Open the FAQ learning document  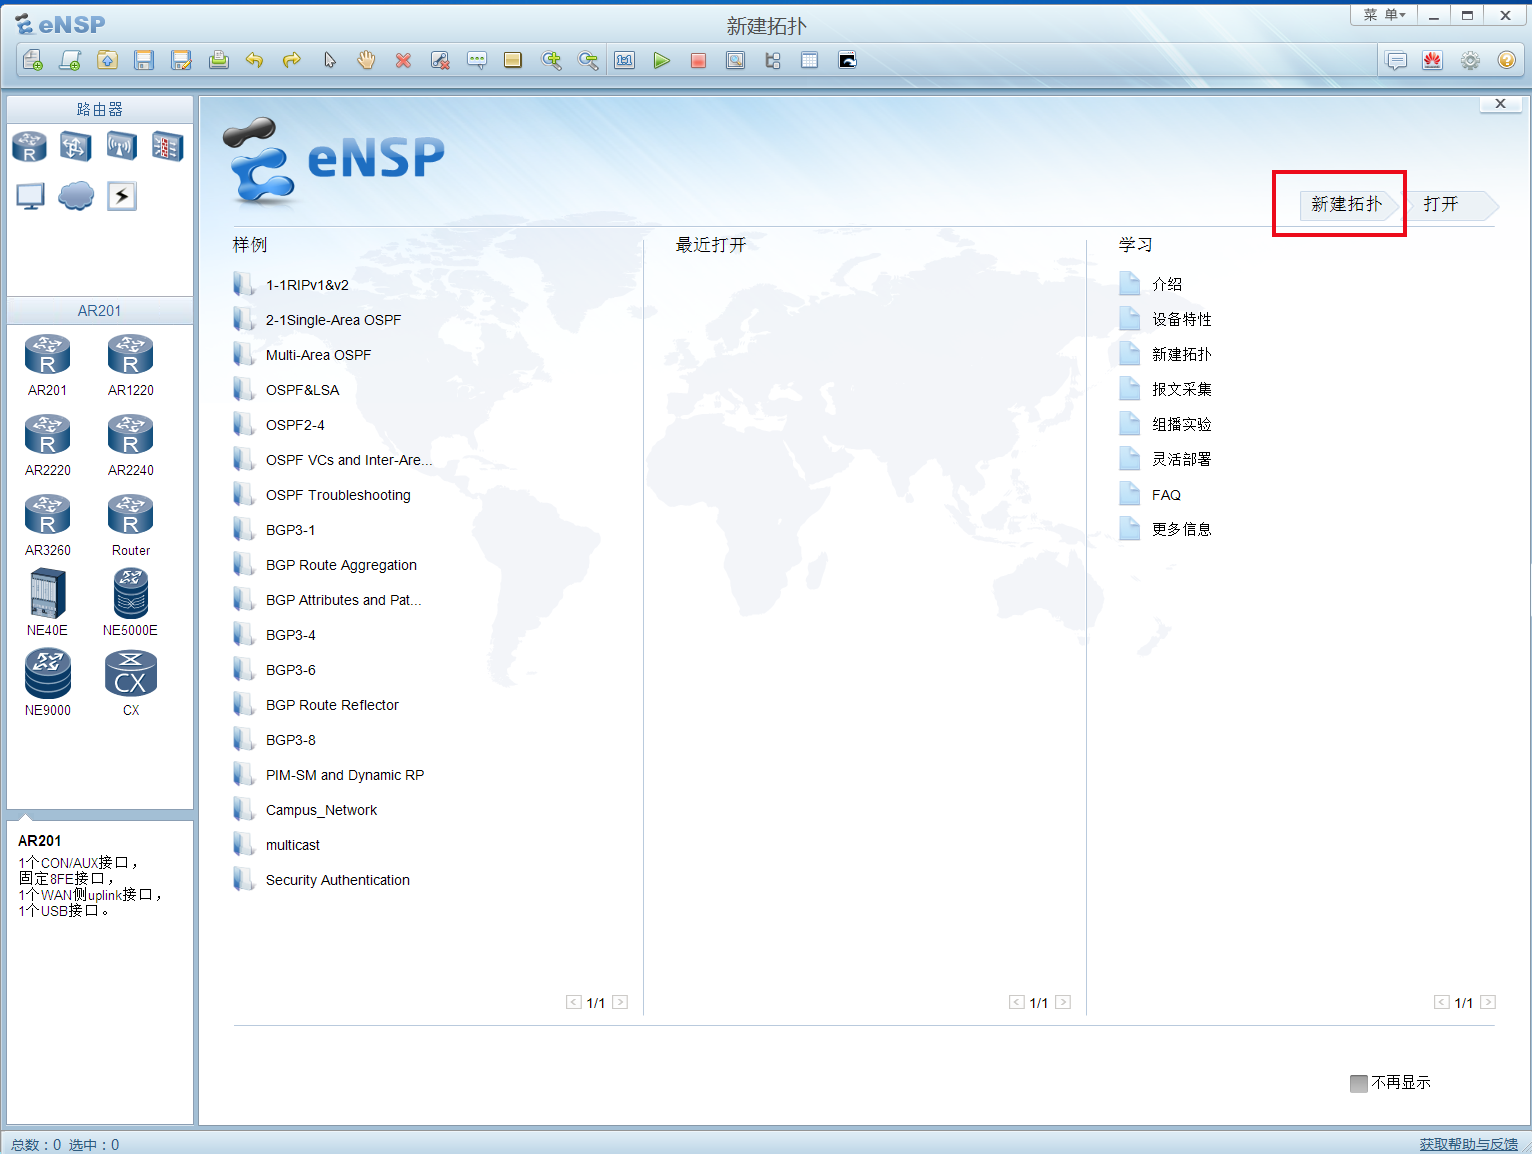click(x=1166, y=495)
